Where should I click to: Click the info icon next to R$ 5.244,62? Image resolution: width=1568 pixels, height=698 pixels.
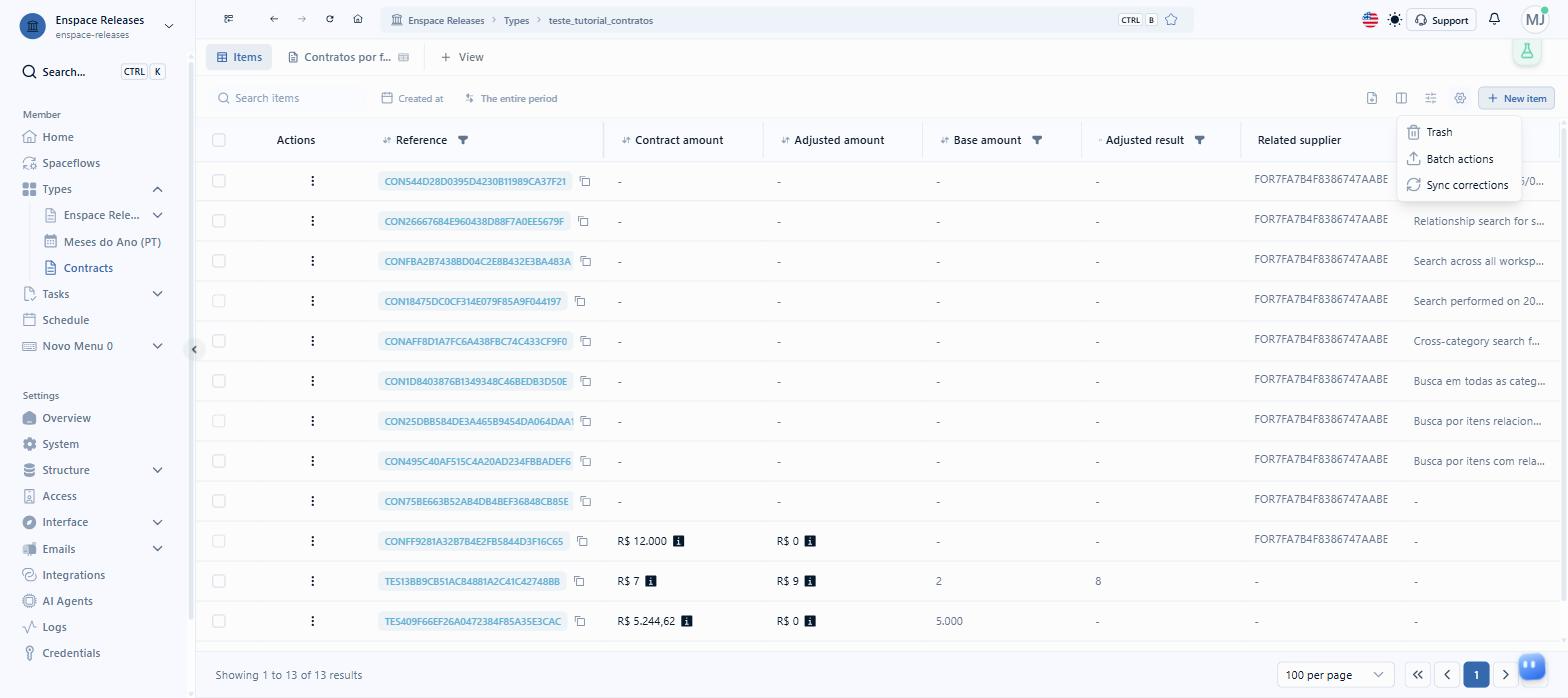pos(687,621)
